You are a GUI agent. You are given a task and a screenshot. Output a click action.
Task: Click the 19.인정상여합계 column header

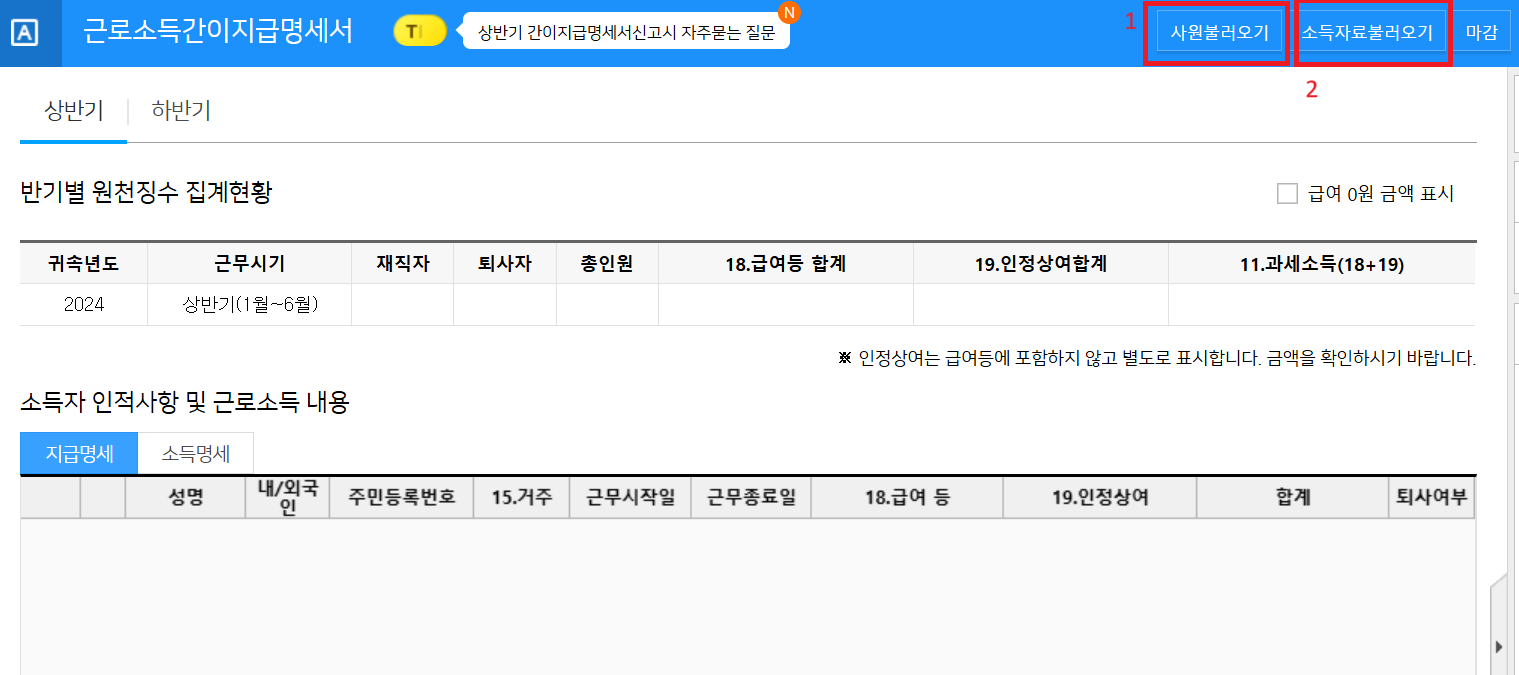click(x=1041, y=264)
